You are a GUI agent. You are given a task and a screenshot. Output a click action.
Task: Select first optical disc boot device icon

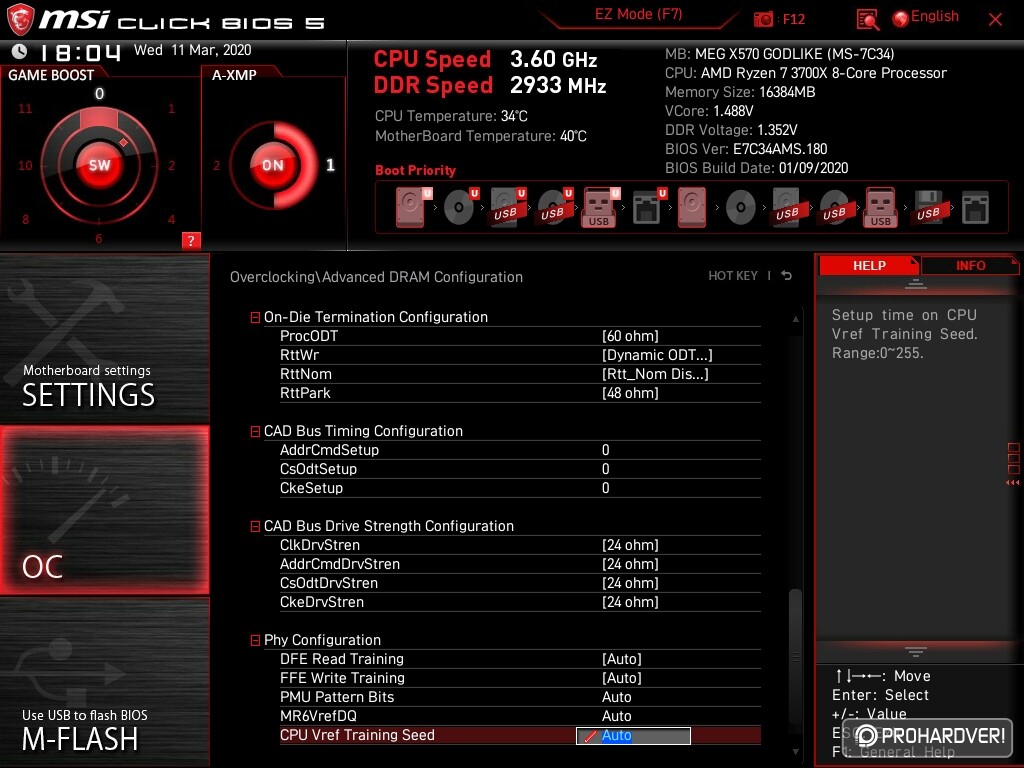461,208
